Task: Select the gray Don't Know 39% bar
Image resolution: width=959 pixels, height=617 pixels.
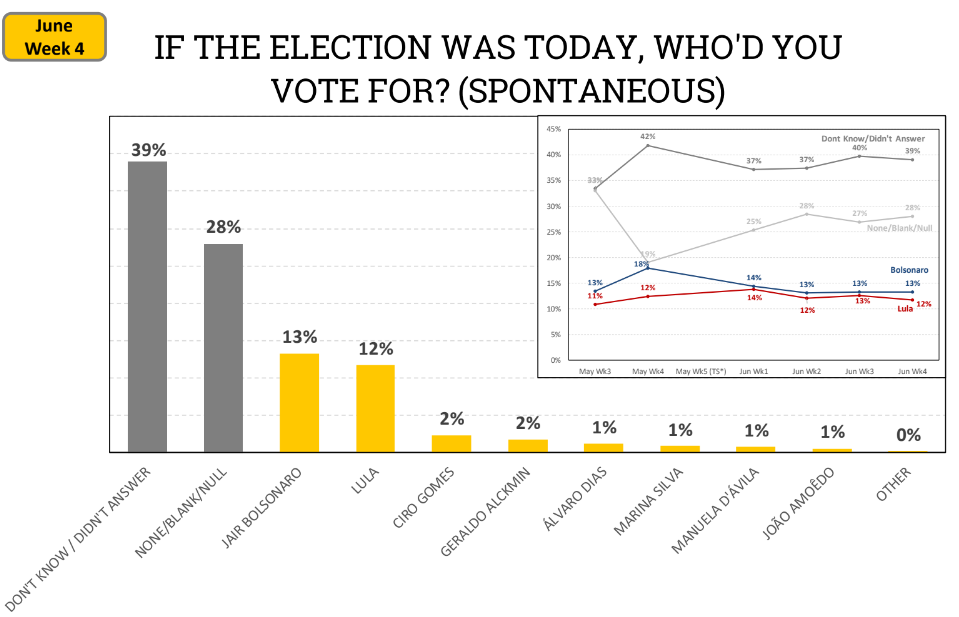Action: [x=147, y=306]
